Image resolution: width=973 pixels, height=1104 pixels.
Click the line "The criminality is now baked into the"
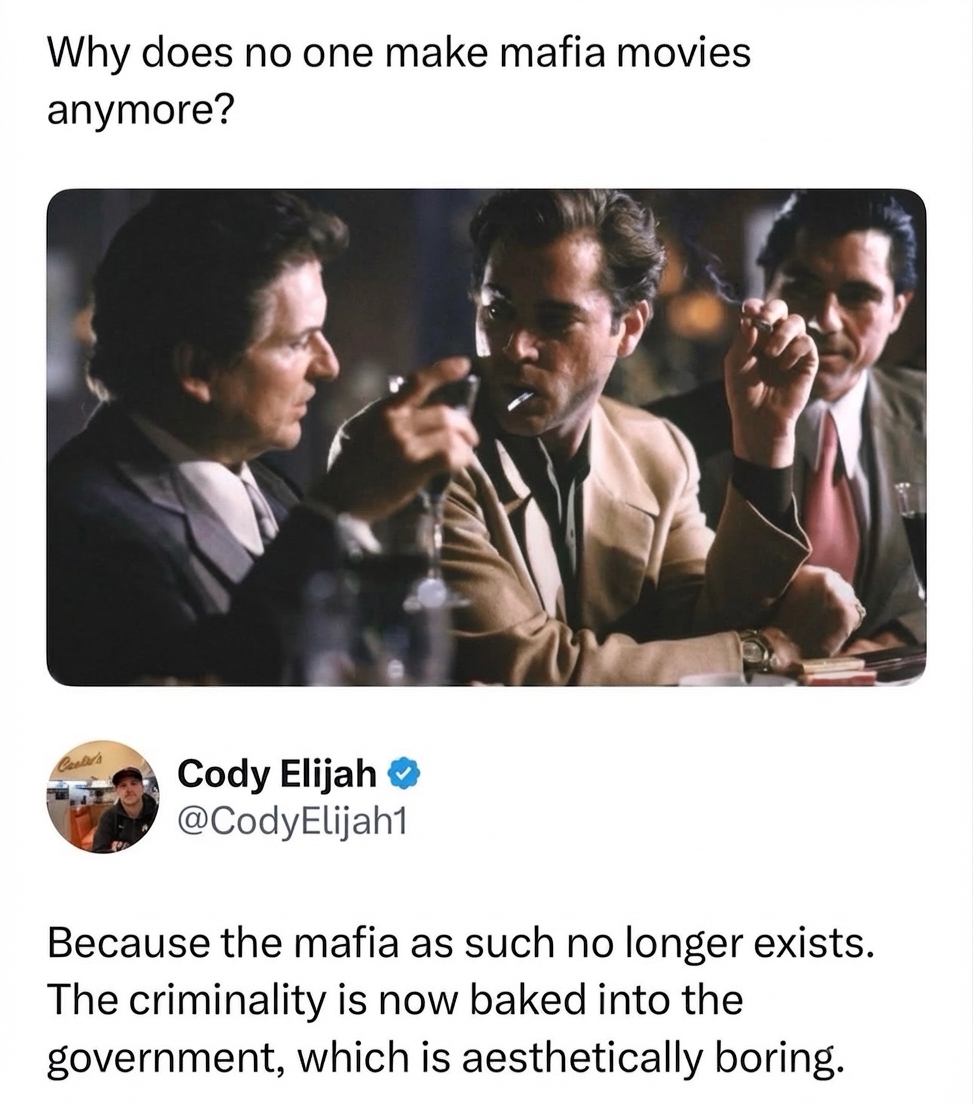click(x=395, y=999)
